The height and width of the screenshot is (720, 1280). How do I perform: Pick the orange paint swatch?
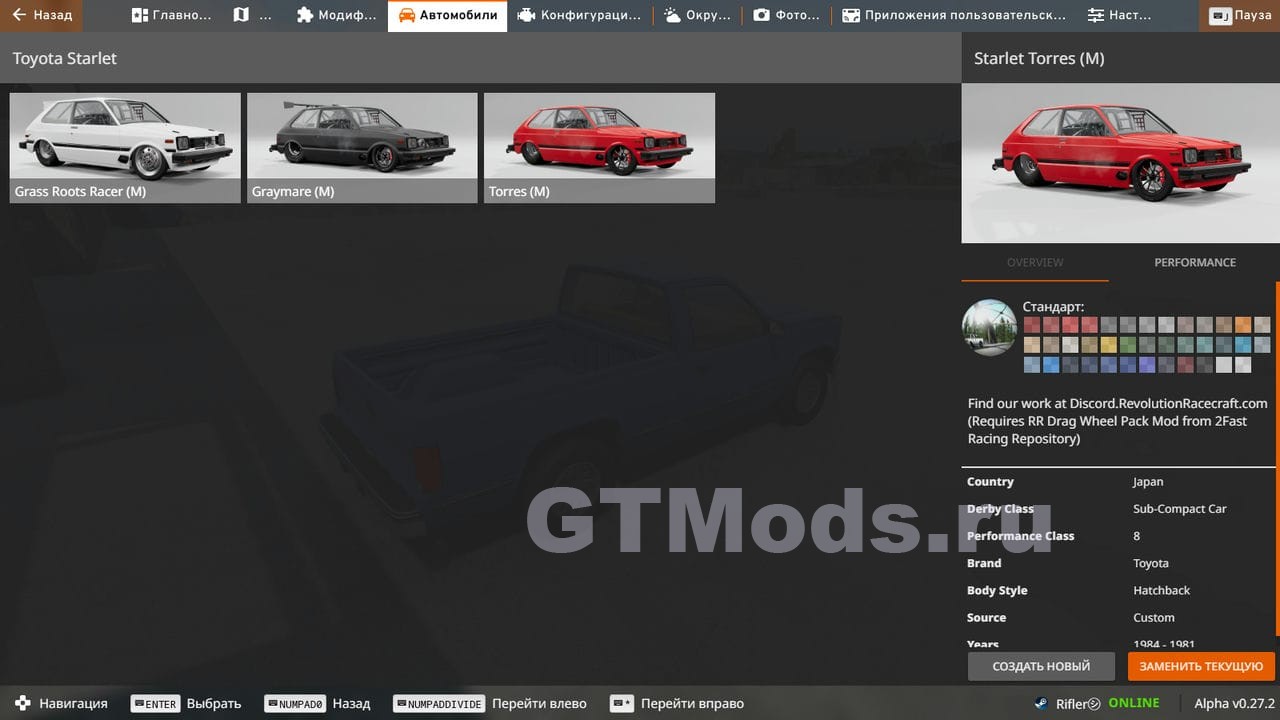click(x=1243, y=325)
